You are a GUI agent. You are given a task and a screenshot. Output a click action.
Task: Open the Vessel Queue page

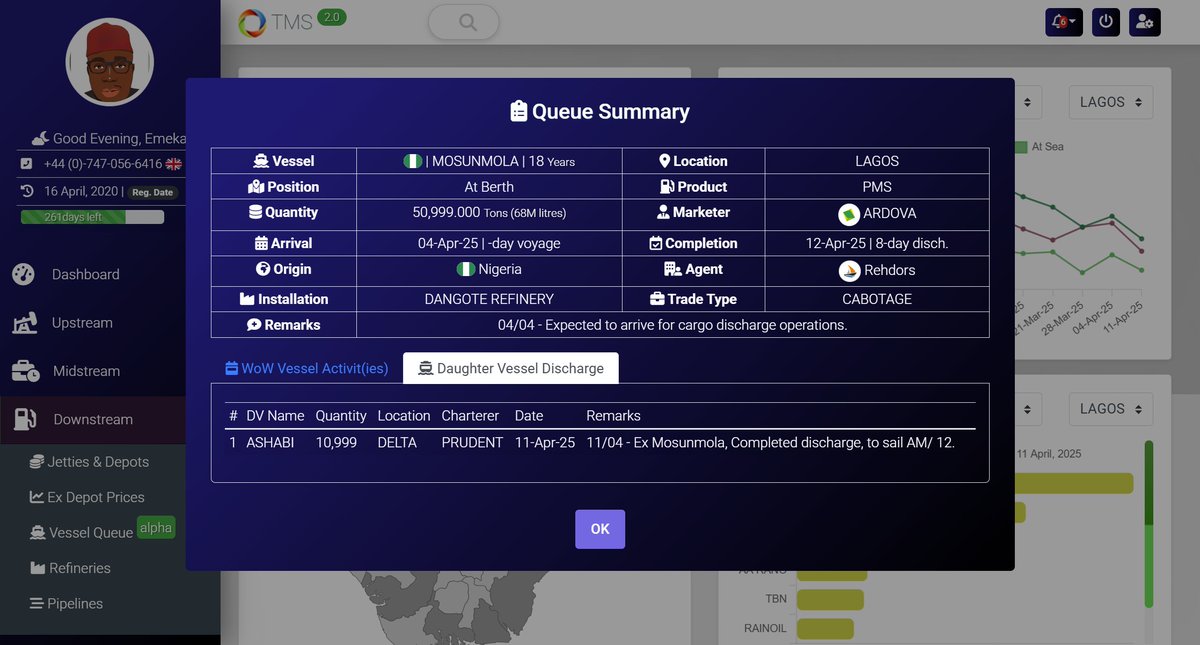click(x=91, y=532)
